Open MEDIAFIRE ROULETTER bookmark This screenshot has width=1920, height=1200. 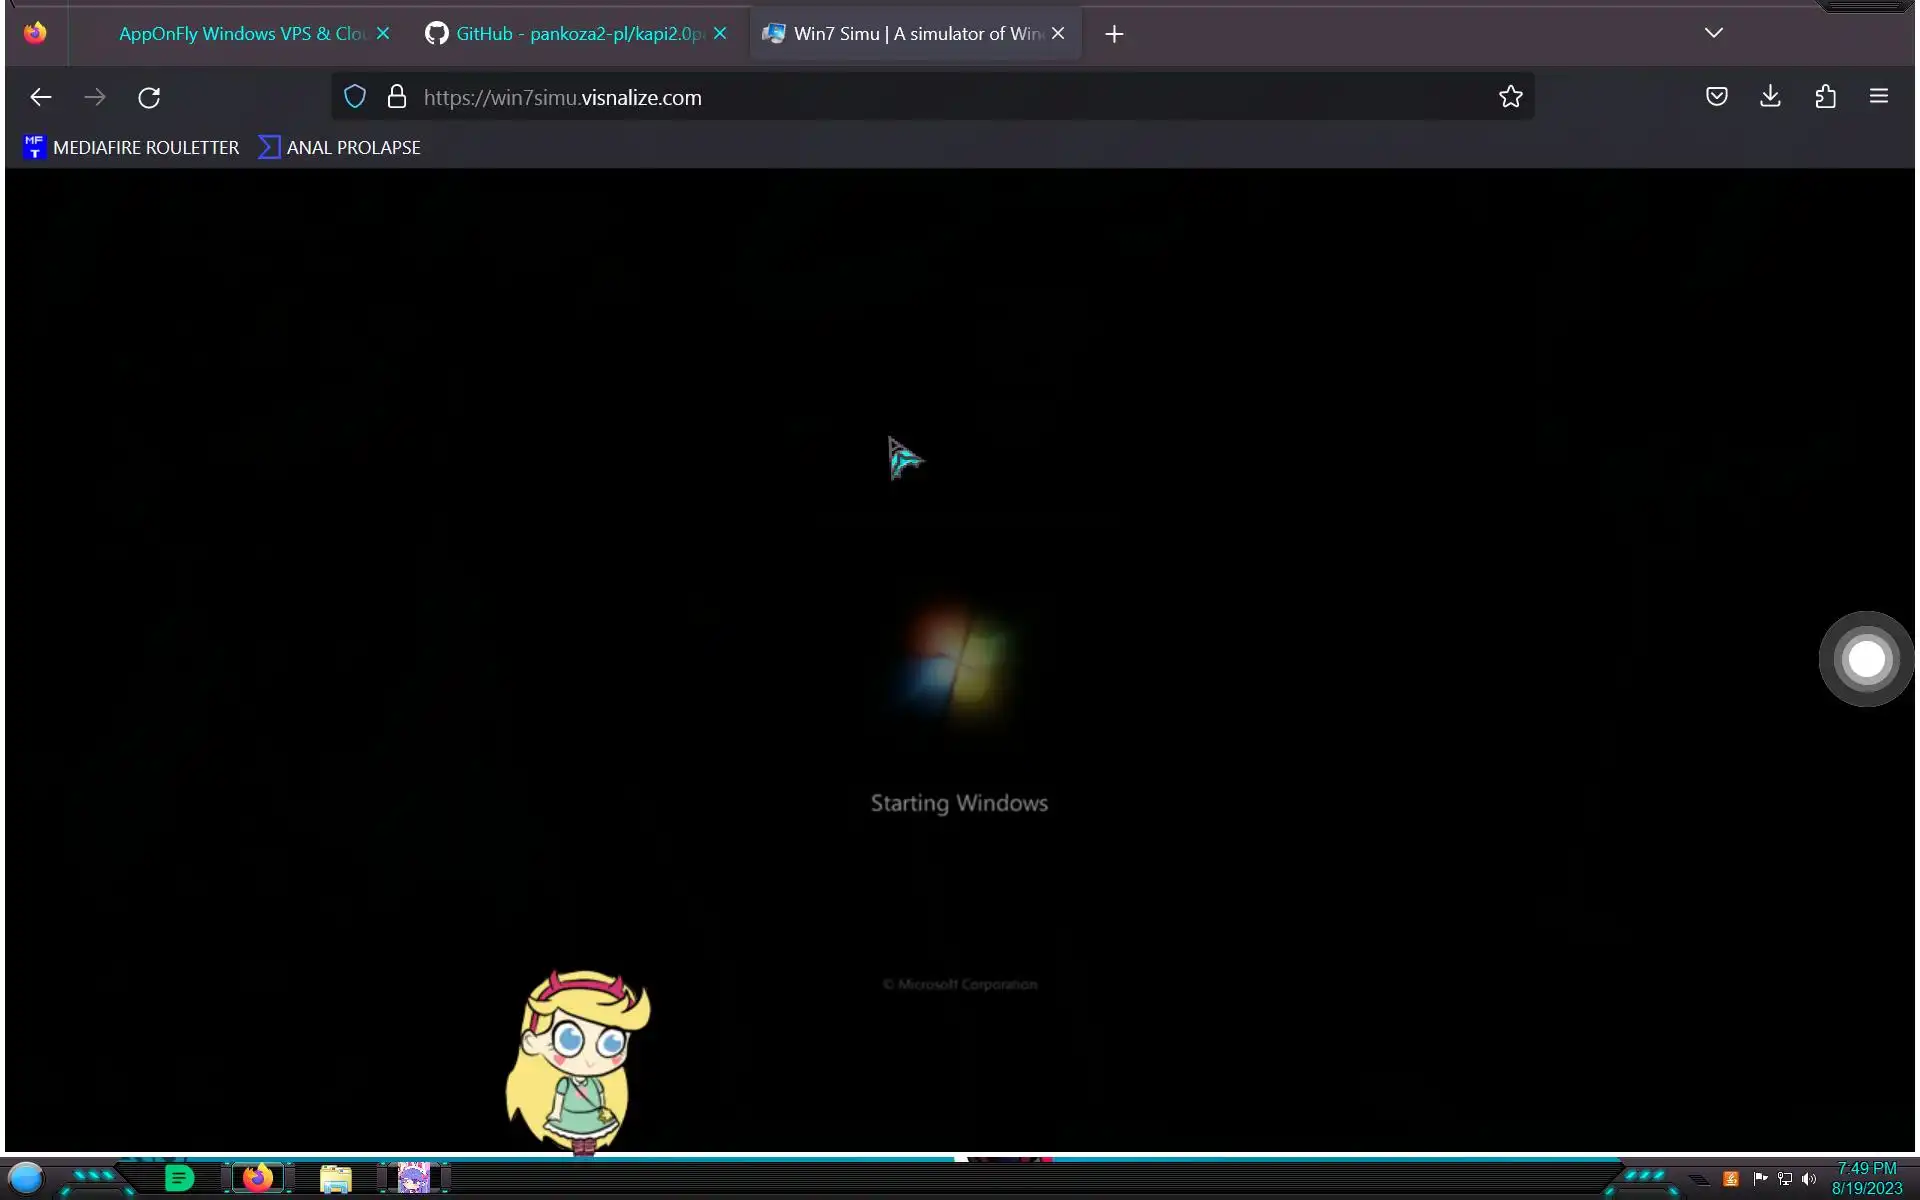tap(131, 148)
